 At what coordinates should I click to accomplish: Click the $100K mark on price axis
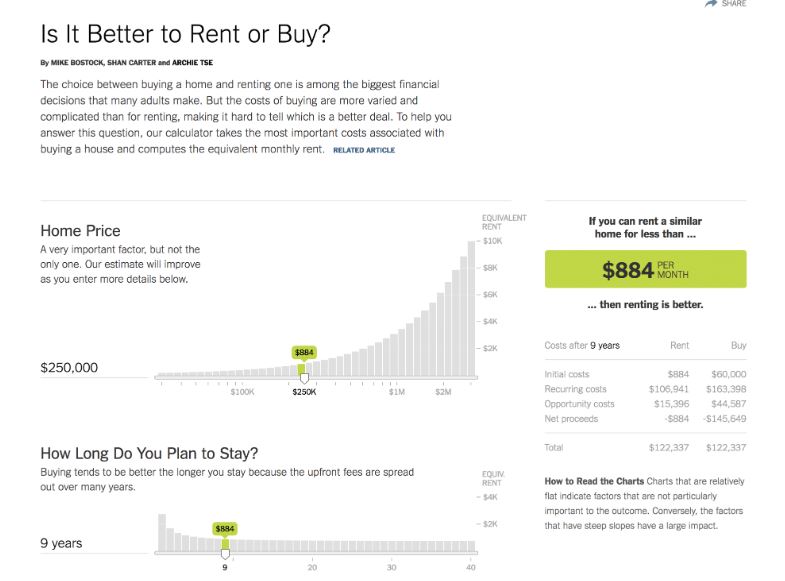click(242, 392)
